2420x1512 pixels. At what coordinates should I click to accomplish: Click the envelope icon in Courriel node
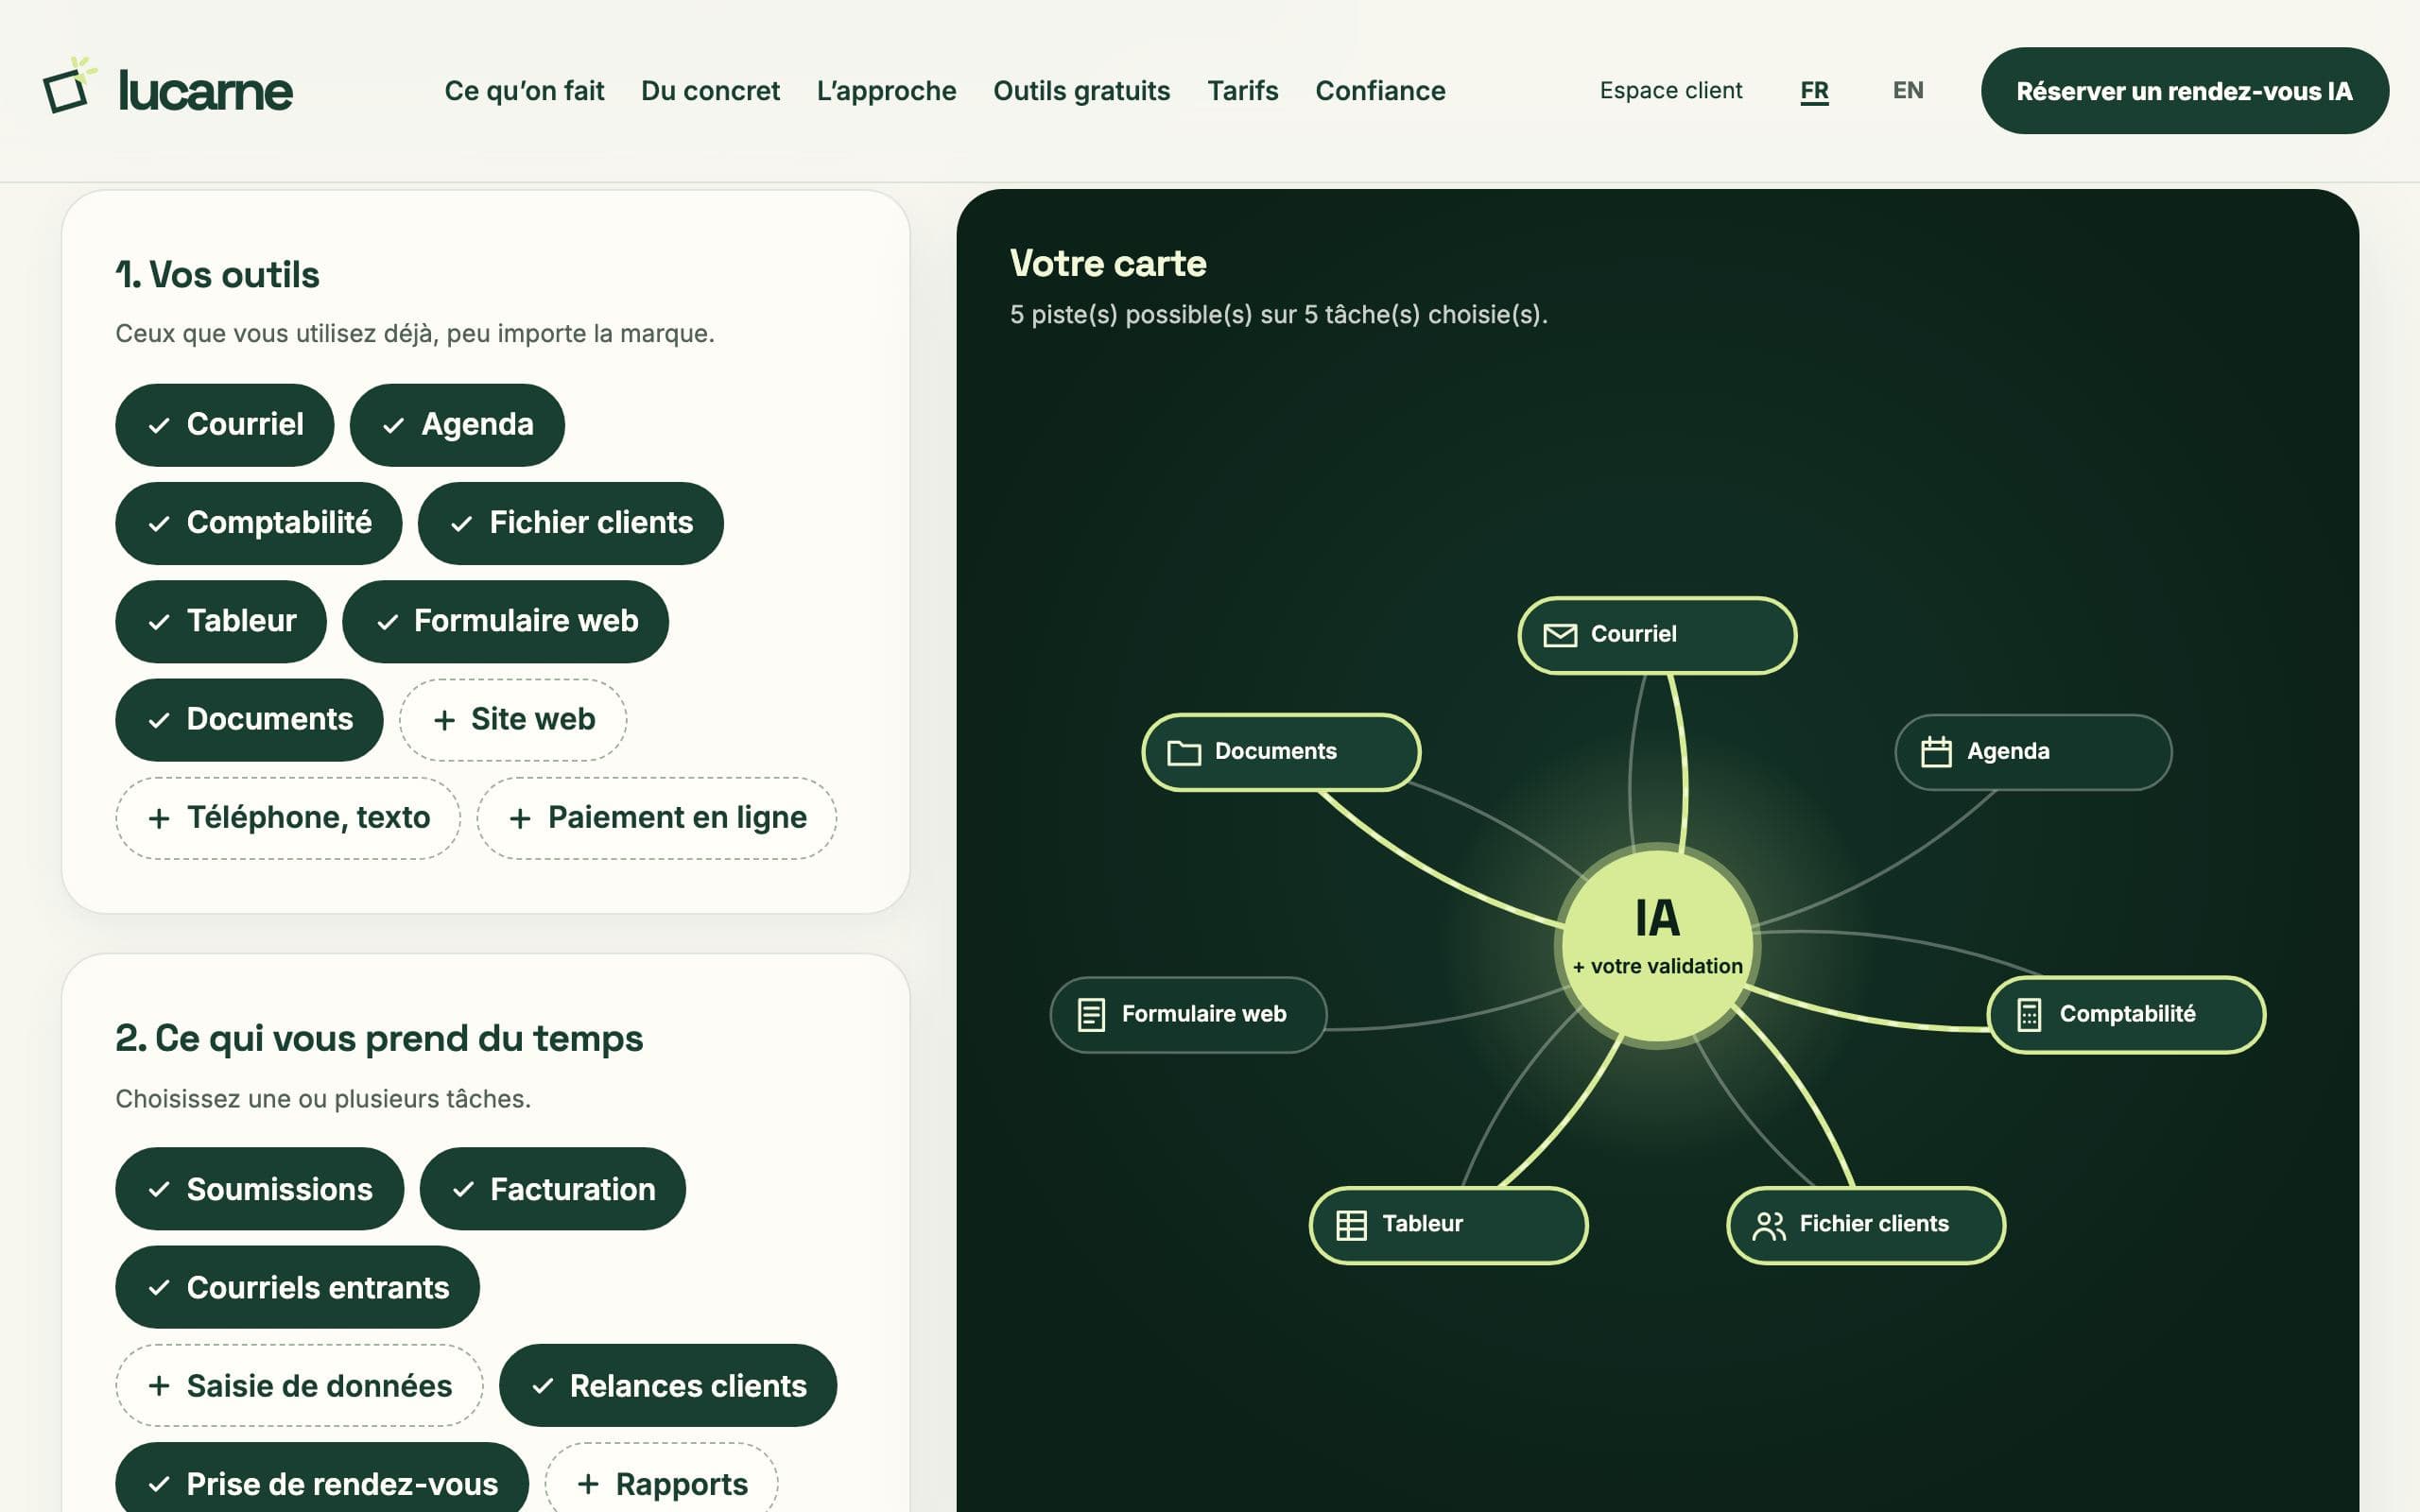[x=1560, y=635]
